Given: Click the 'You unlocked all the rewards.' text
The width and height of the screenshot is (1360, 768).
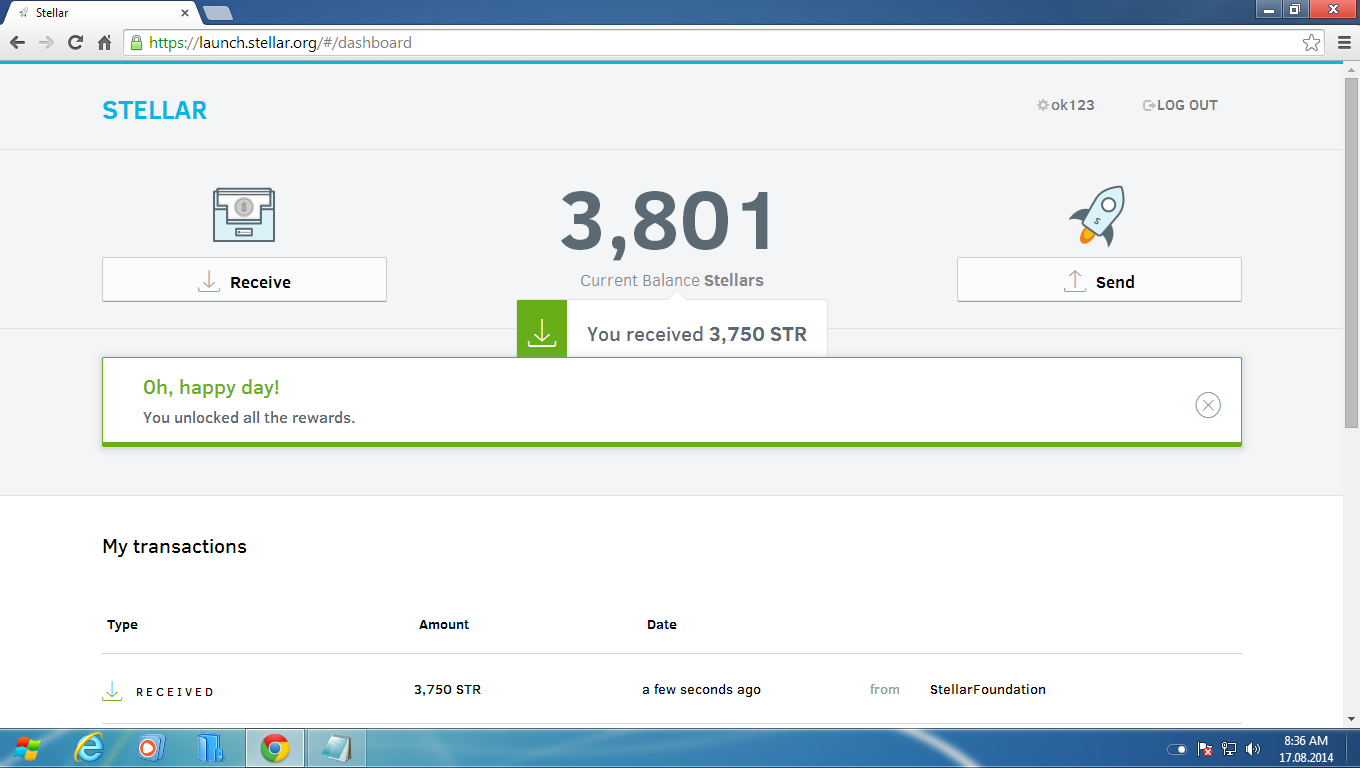Looking at the screenshot, I should click(249, 417).
